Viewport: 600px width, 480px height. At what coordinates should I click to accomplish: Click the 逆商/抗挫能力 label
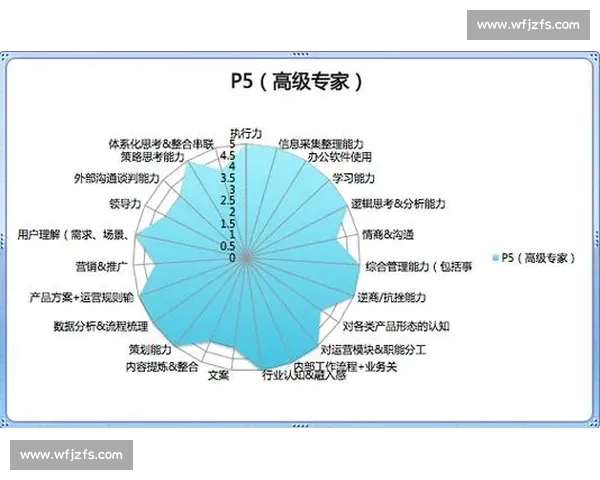(391, 297)
